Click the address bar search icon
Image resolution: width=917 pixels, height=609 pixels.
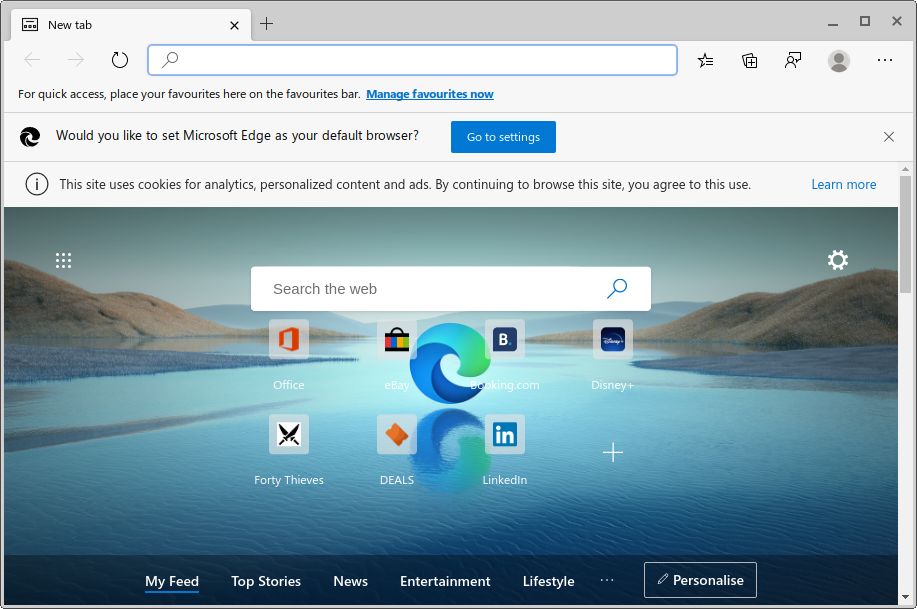point(170,60)
